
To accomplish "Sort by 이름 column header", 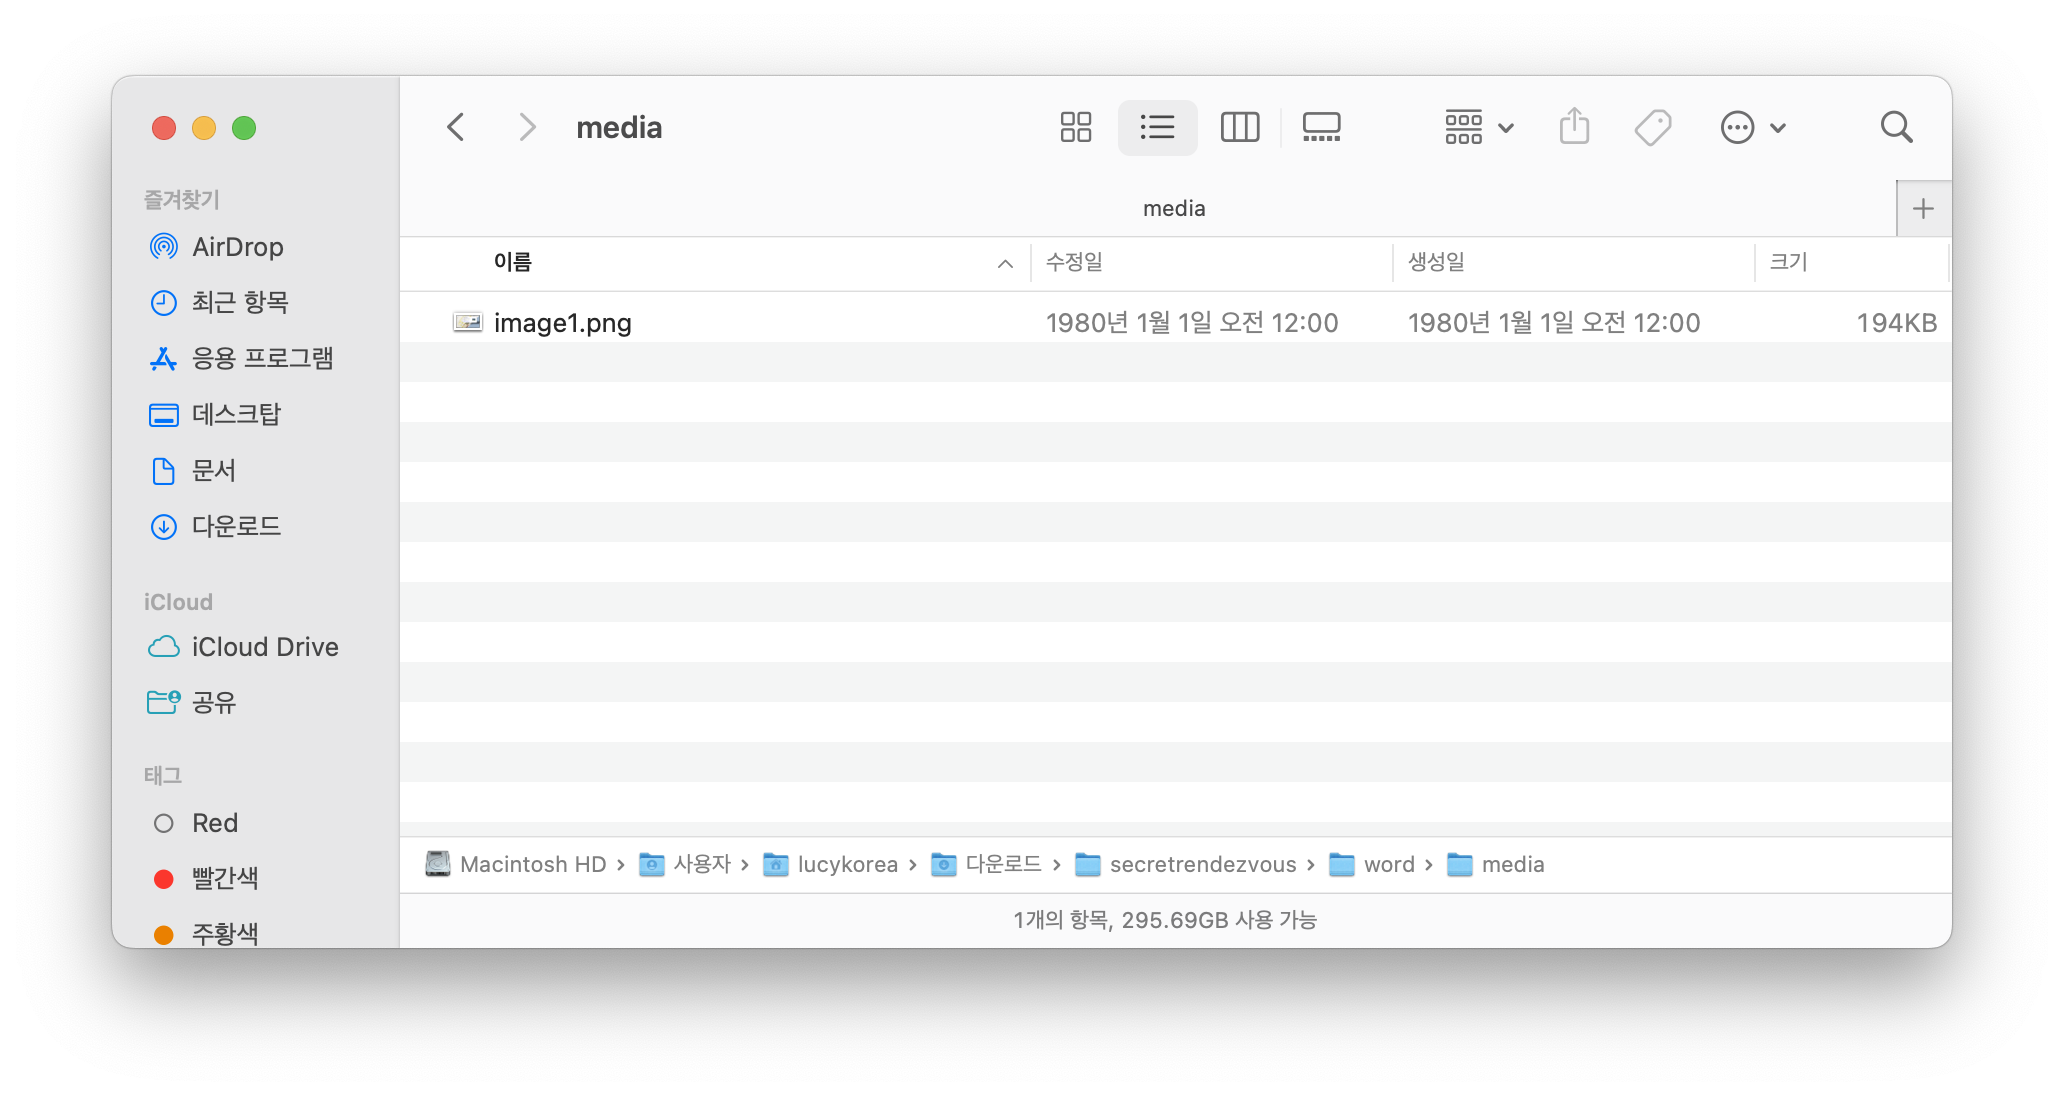I will (513, 262).
